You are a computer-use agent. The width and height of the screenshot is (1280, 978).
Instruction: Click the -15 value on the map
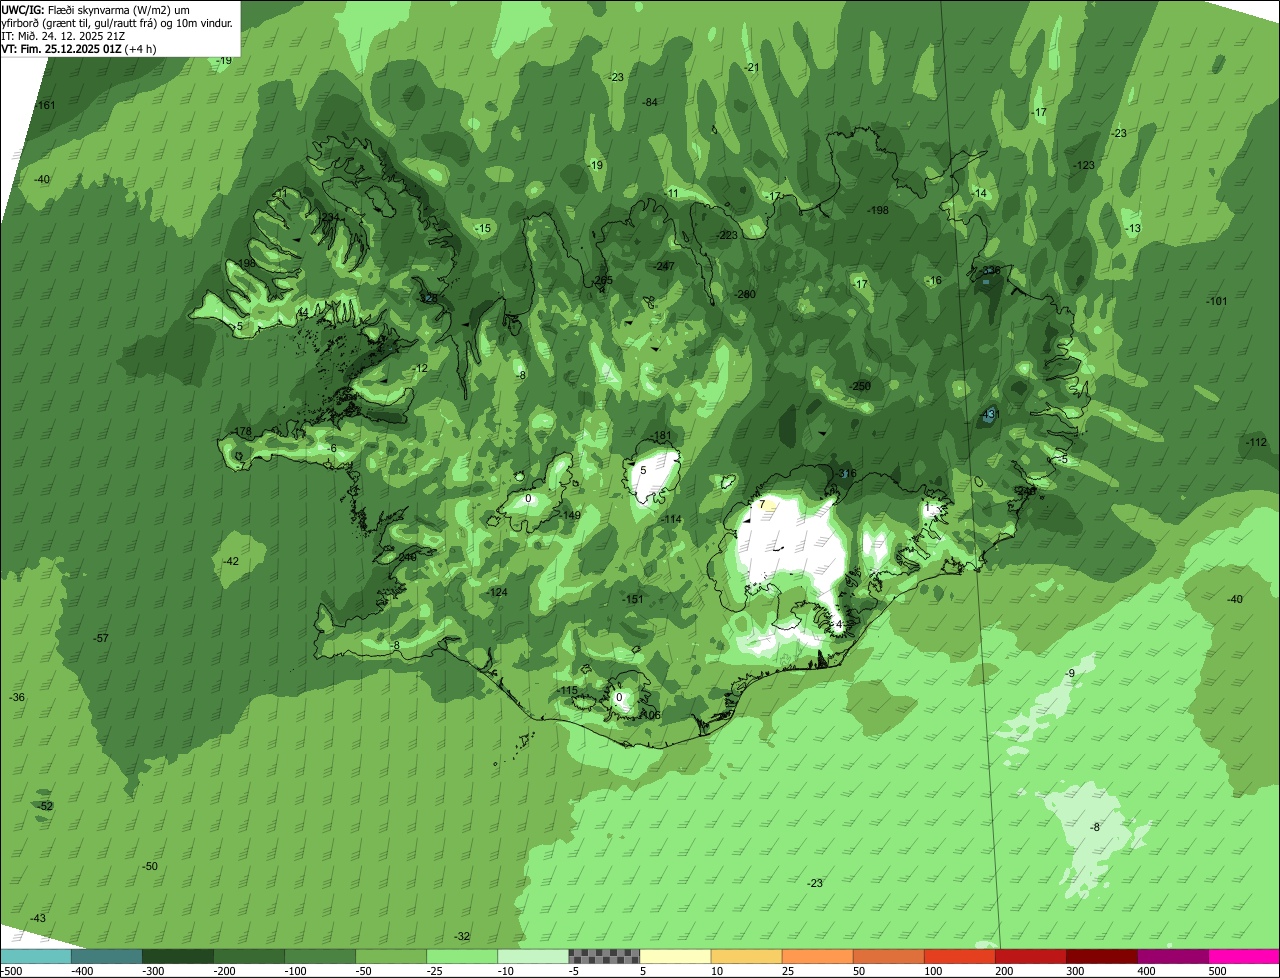(x=483, y=228)
